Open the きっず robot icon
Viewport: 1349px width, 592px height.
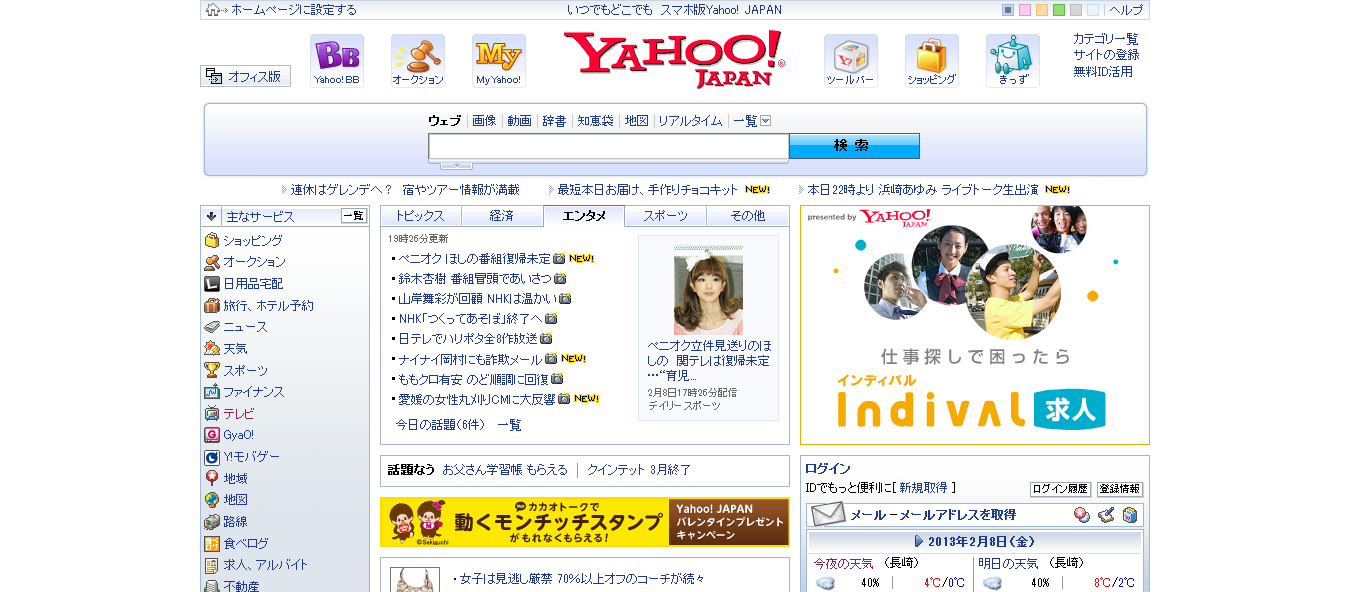click(1012, 60)
